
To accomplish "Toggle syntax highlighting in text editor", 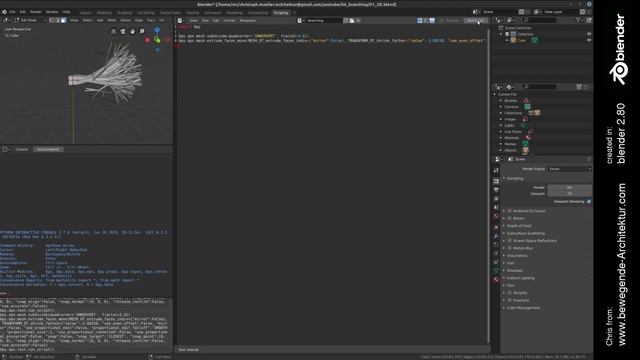I will (432, 20).
